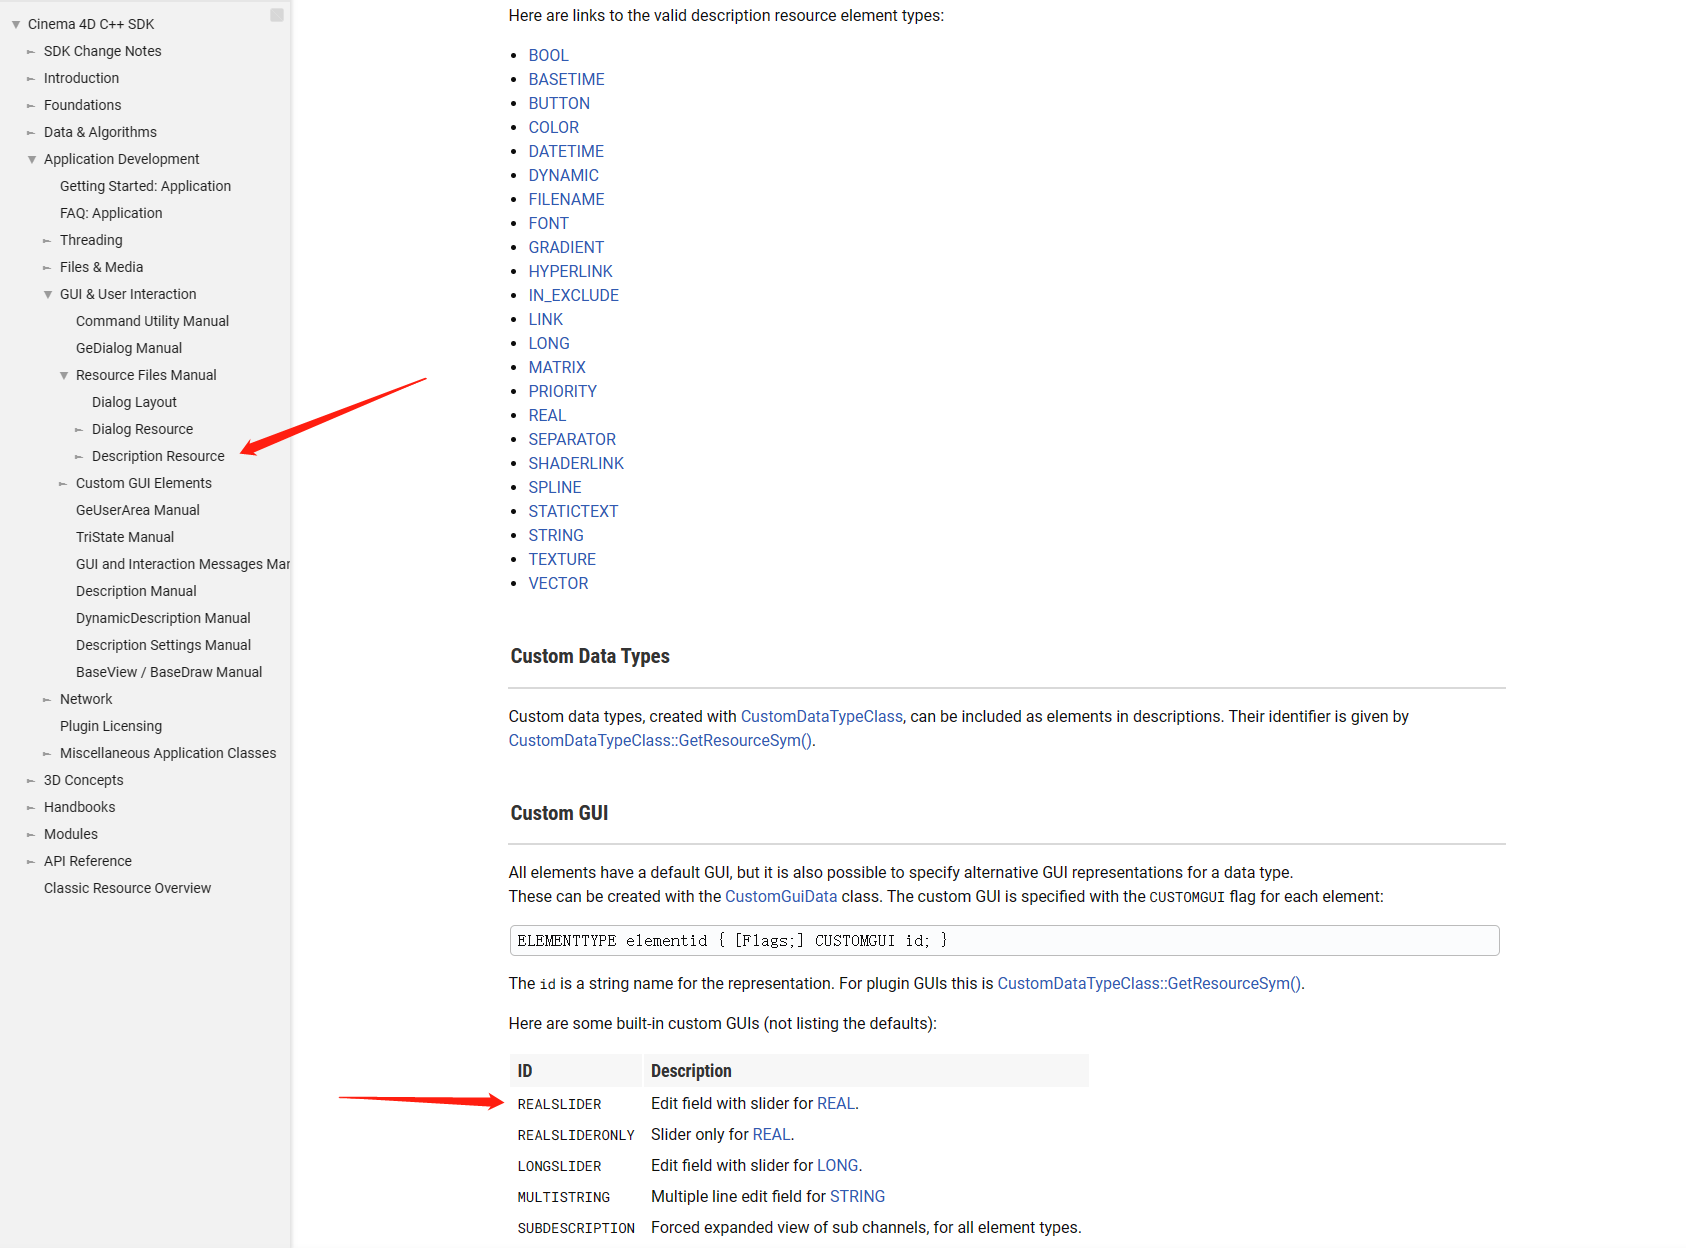Follow the COLOR element link
The width and height of the screenshot is (1686, 1248).
554,127
